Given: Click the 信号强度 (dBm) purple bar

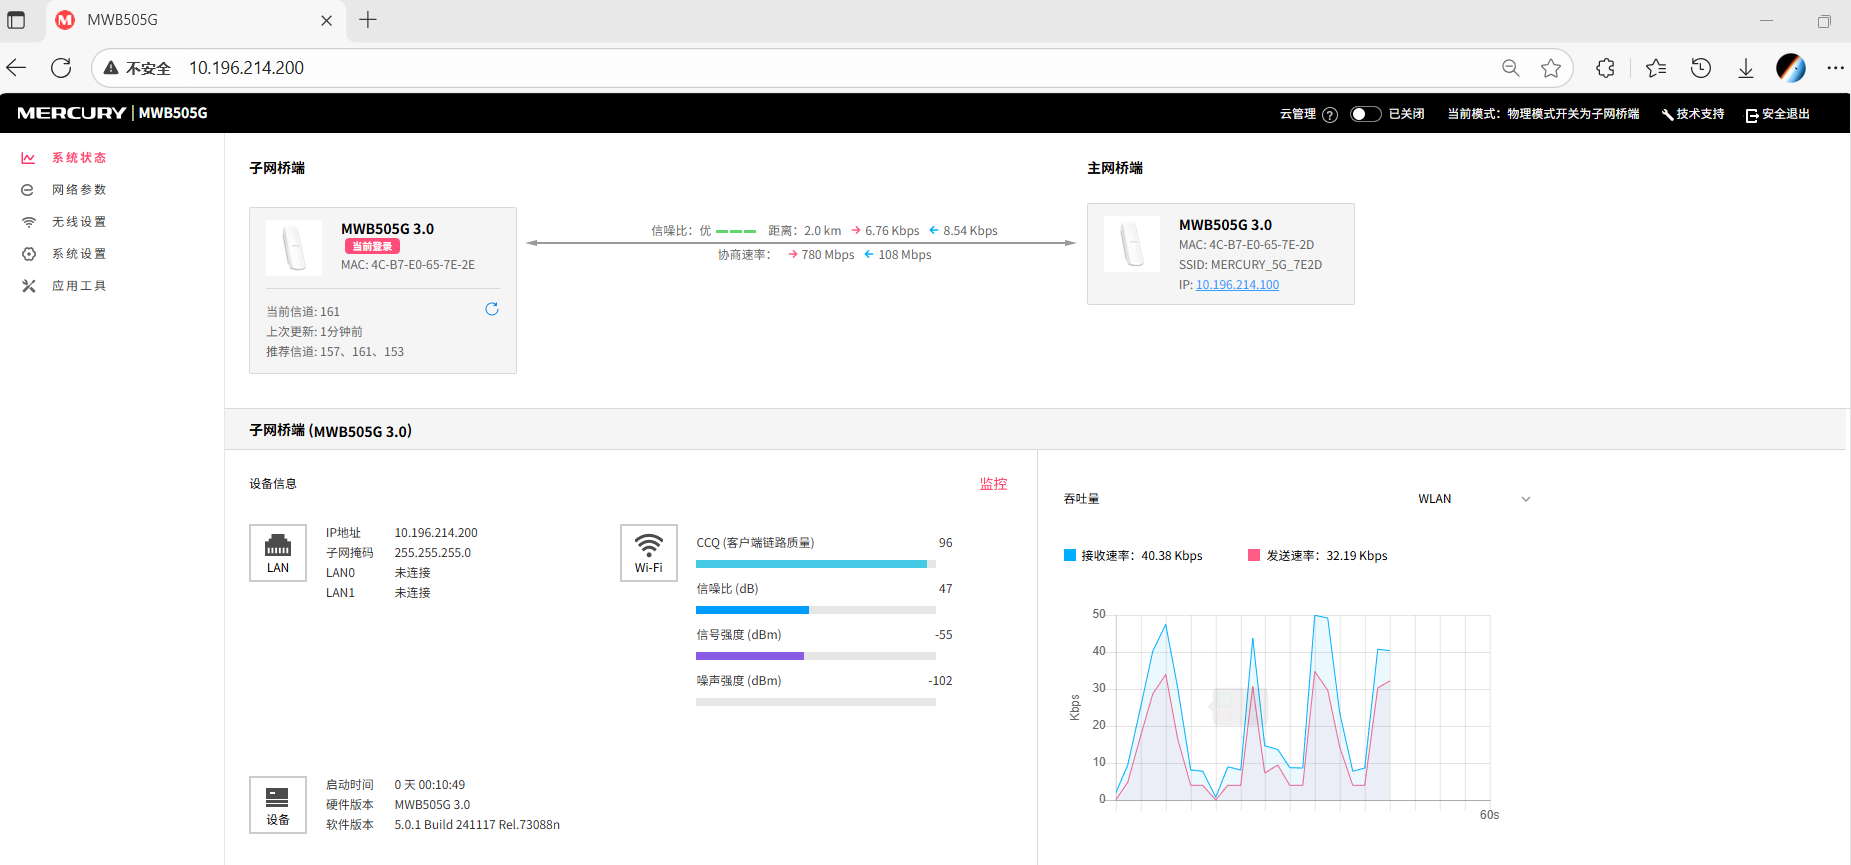Looking at the screenshot, I should pos(750,656).
